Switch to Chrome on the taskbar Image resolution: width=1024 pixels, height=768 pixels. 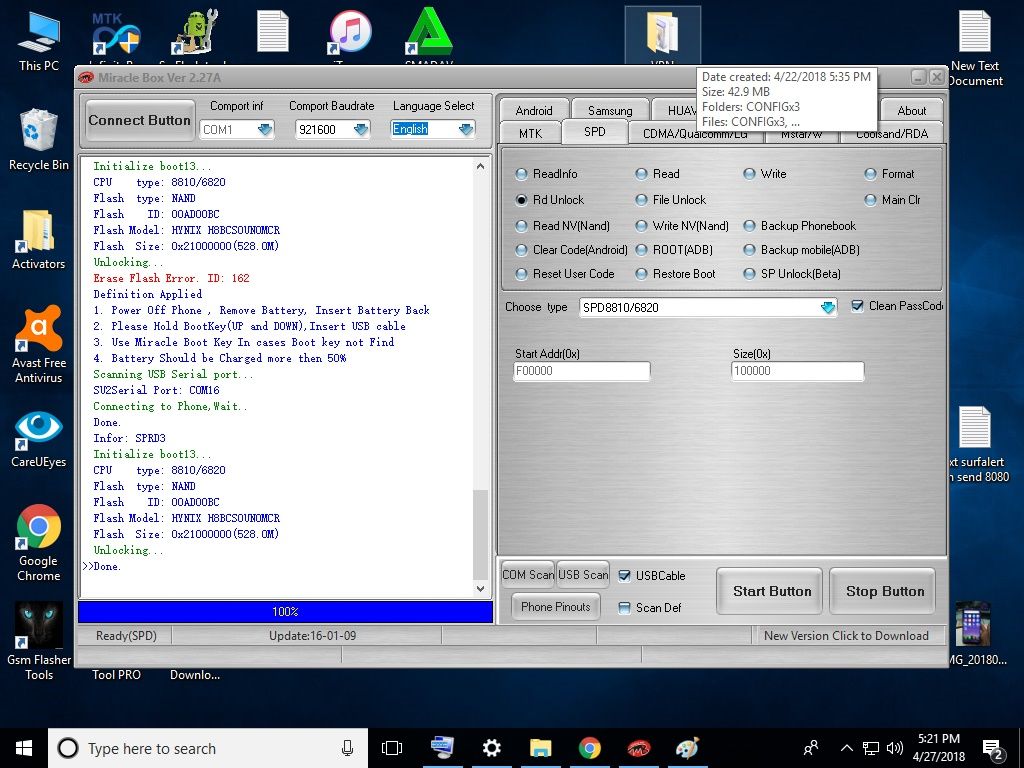click(589, 748)
